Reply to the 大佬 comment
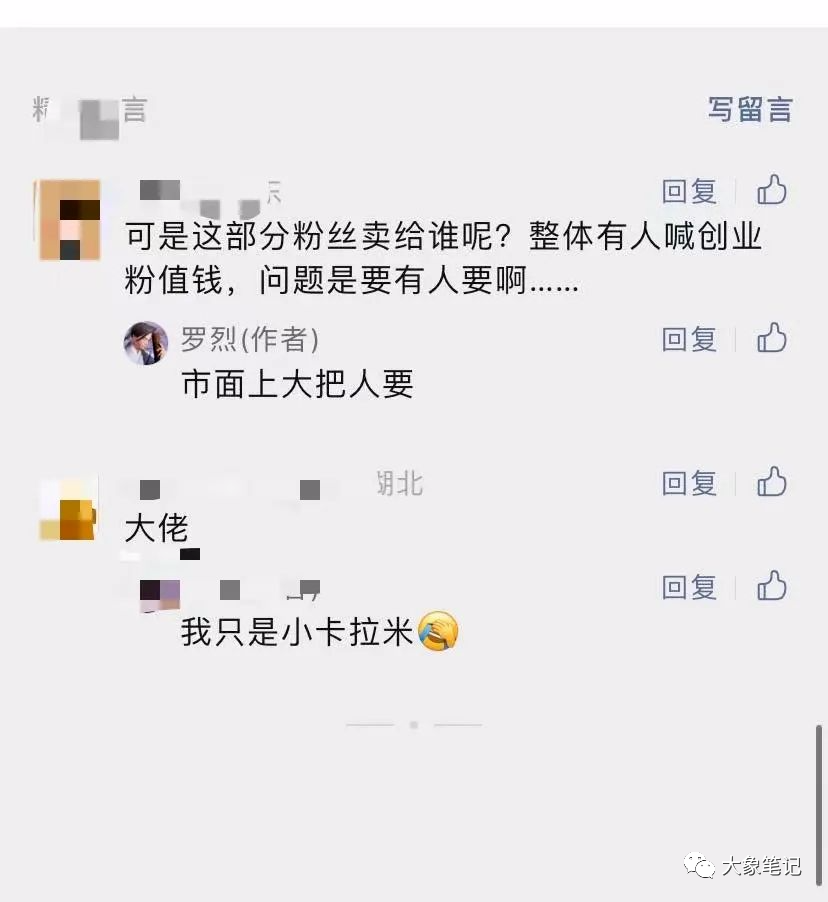The width and height of the screenshot is (828, 902). pyautogui.click(x=689, y=483)
